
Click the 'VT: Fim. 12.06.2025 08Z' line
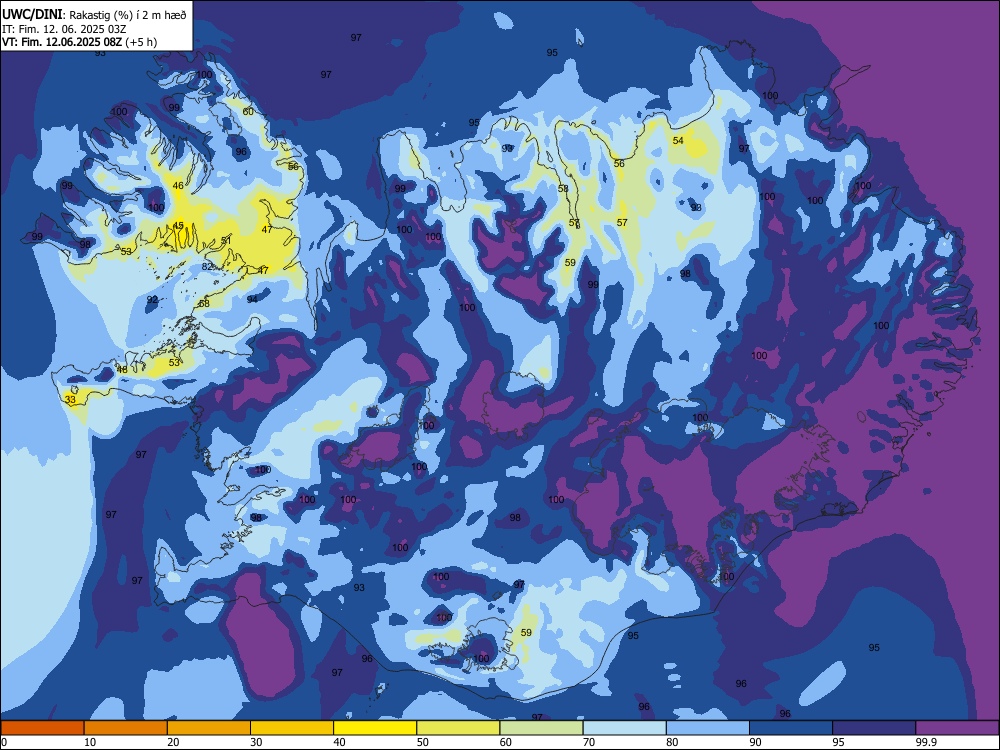[63, 42]
